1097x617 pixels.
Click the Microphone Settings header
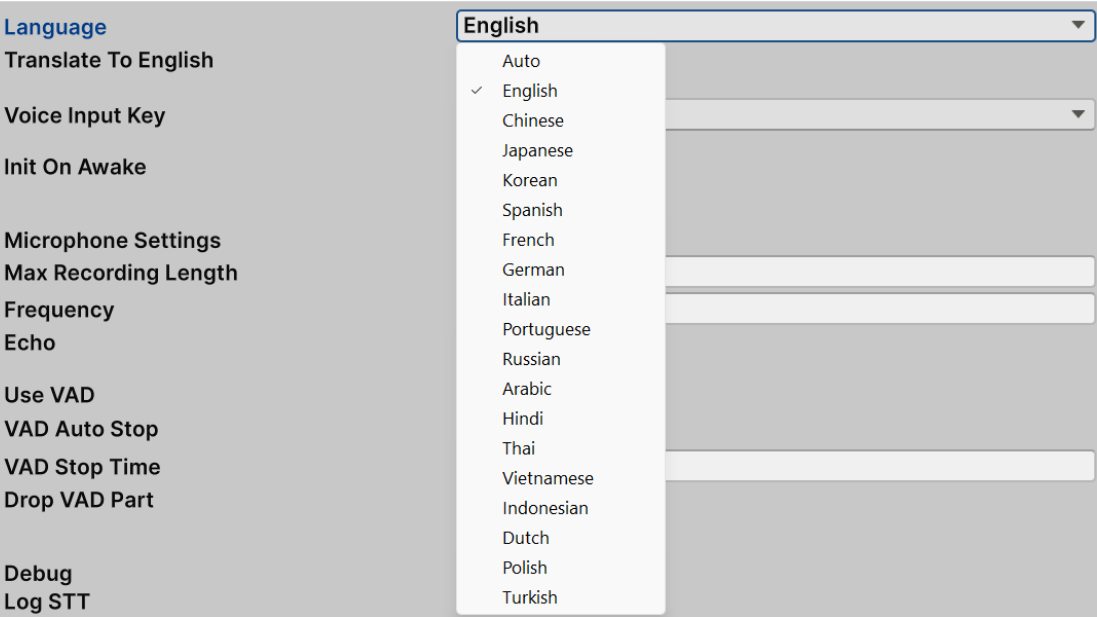point(112,240)
